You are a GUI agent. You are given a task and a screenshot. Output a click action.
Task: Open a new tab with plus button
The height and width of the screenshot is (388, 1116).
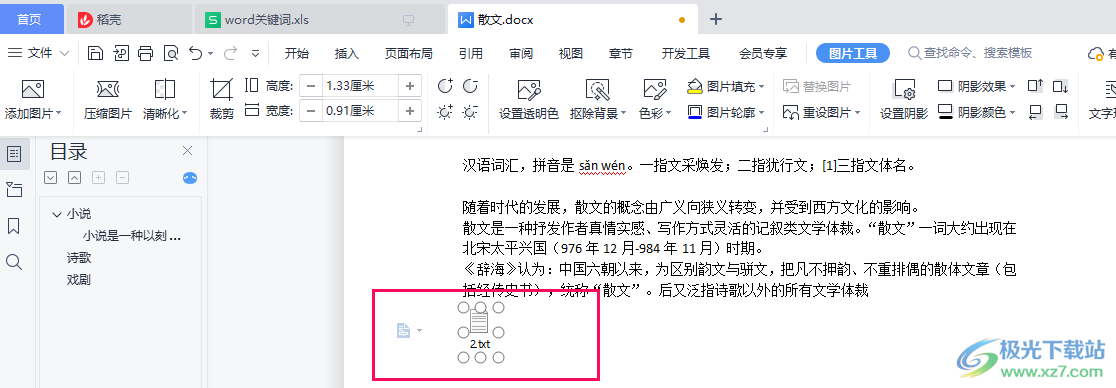pos(716,19)
